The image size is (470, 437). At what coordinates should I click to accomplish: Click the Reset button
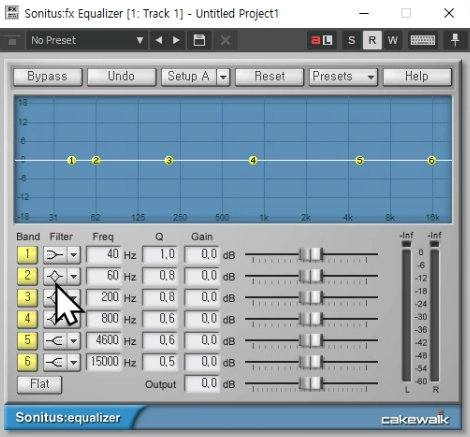pos(269,77)
